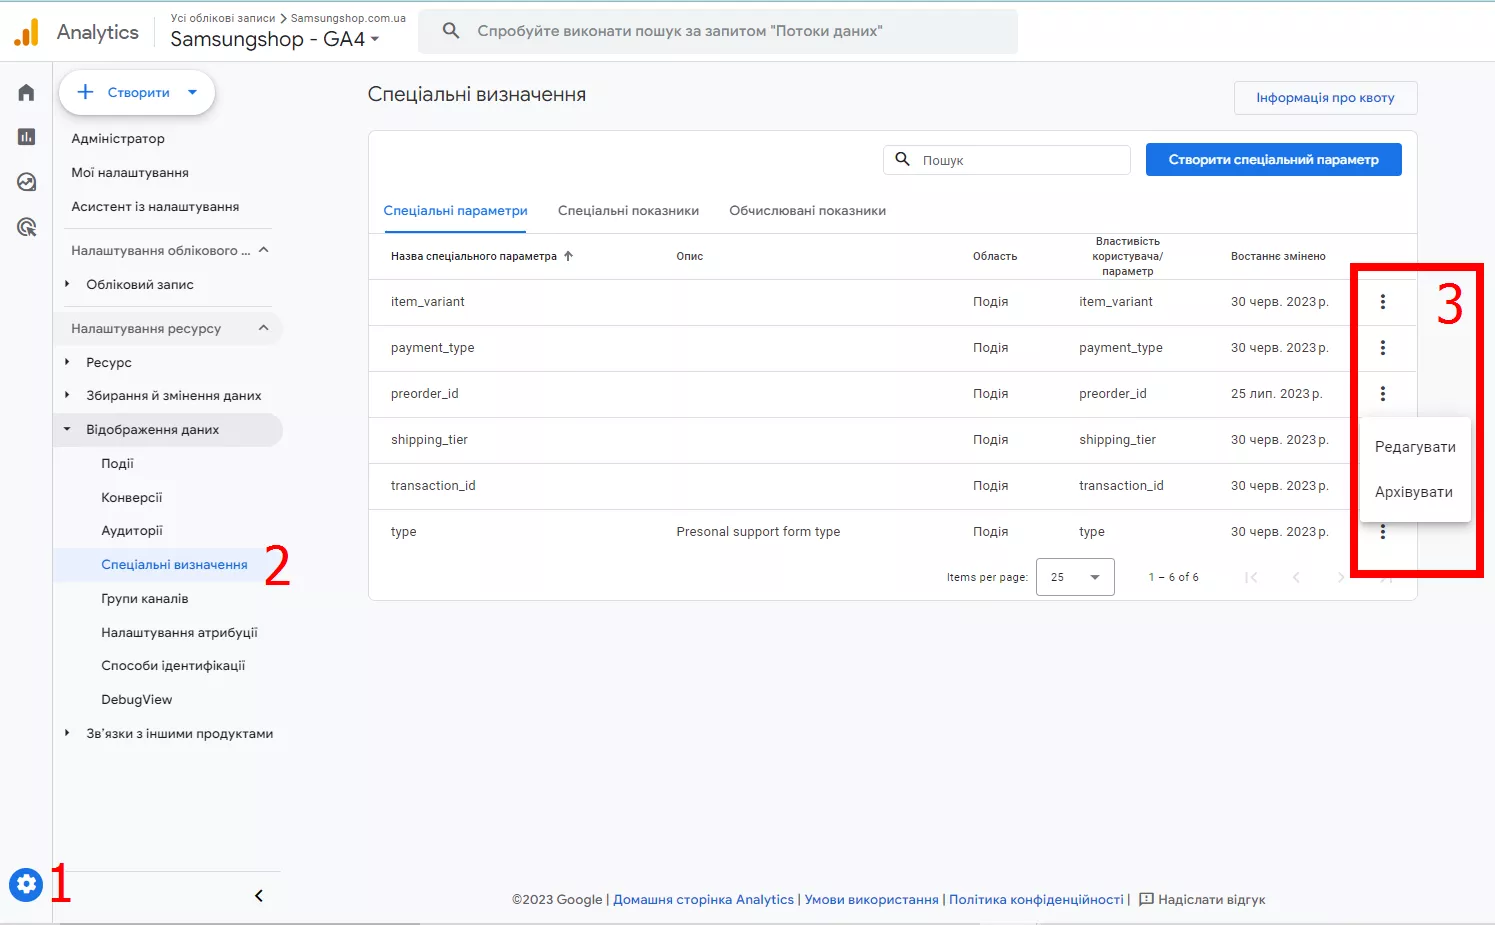This screenshot has width=1495, height=925.
Task: Click the Presonal support form type description
Action: pyautogui.click(x=758, y=532)
